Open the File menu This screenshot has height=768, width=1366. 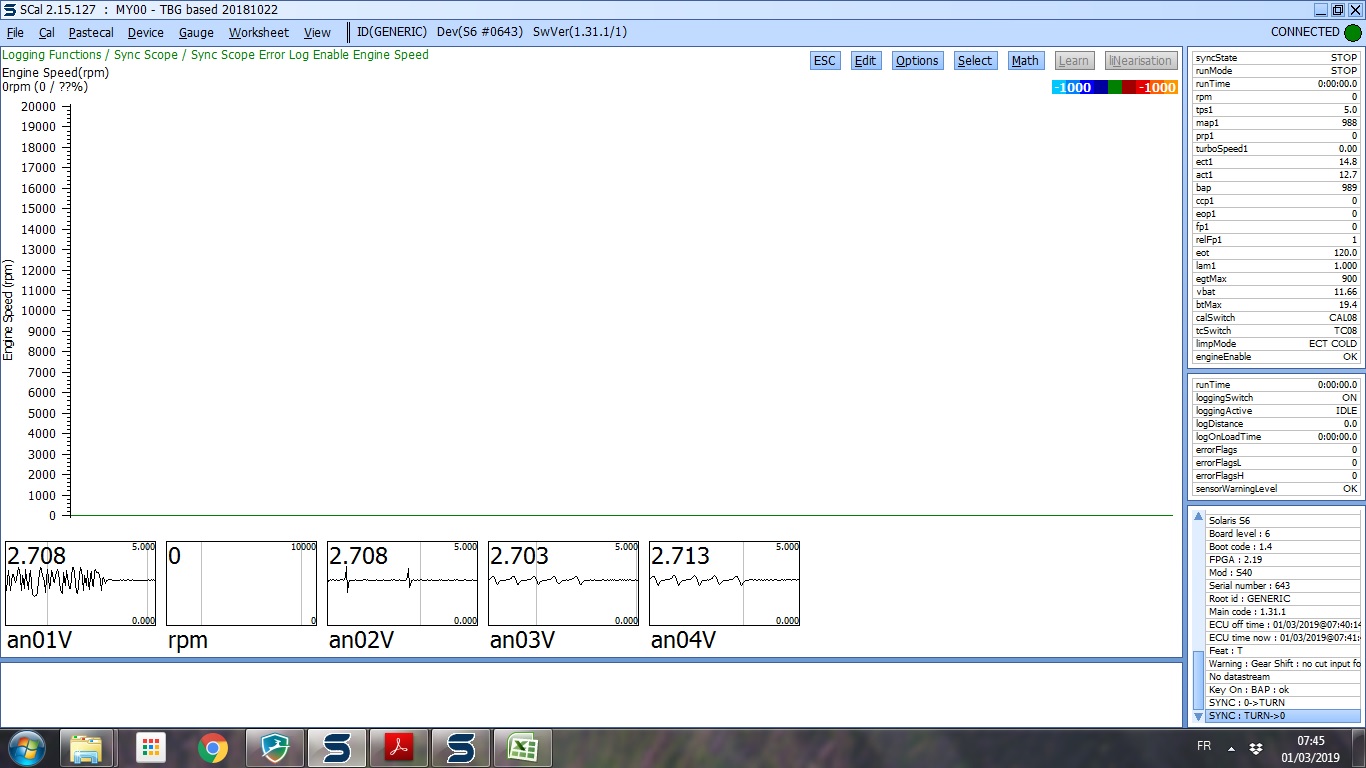[x=15, y=33]
